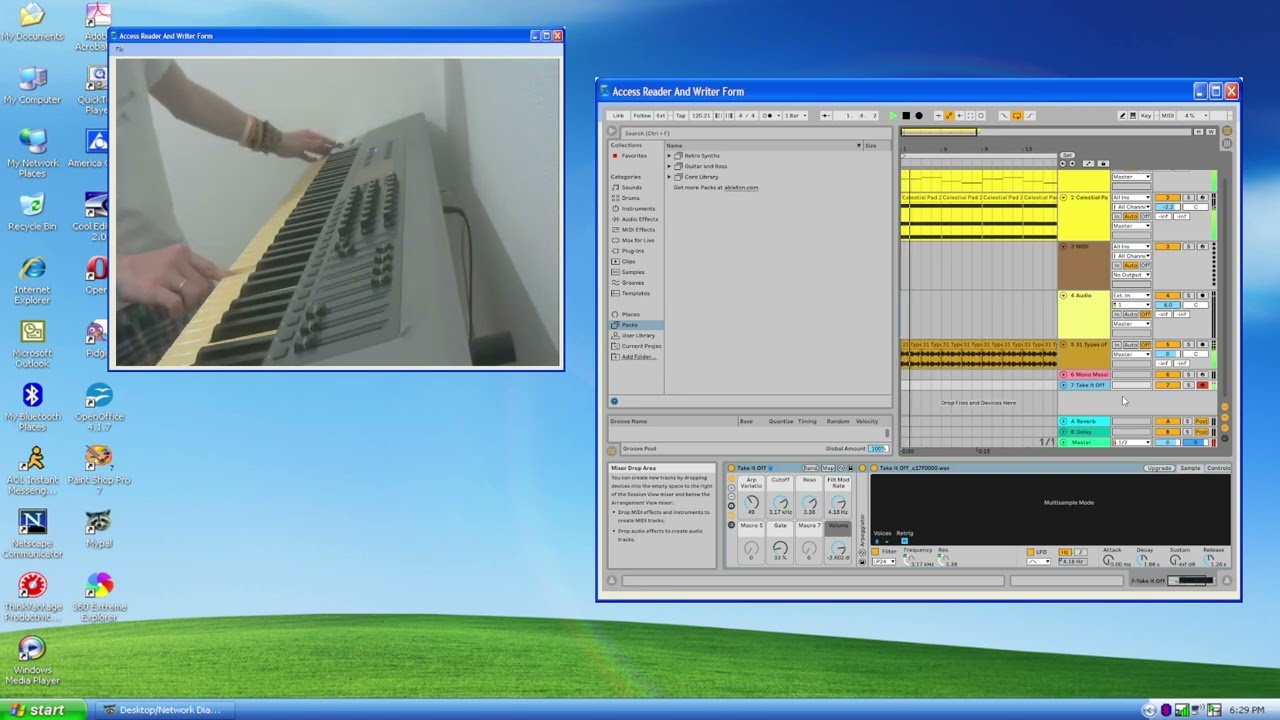The height and width of the screenshot is (720, 1280).
Task: Open the File menu in webcam window
Action: click(x=119, y=49)
